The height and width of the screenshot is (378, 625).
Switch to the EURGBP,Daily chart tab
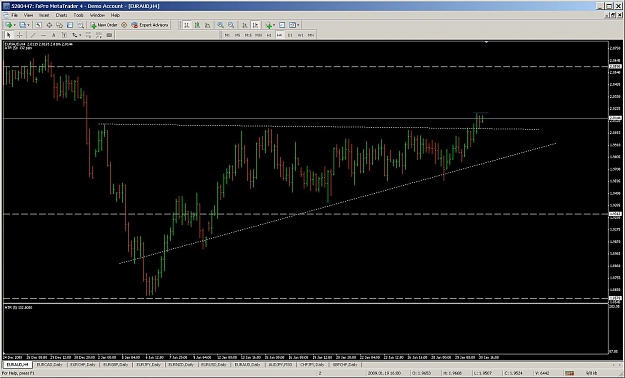pos(116,364)
